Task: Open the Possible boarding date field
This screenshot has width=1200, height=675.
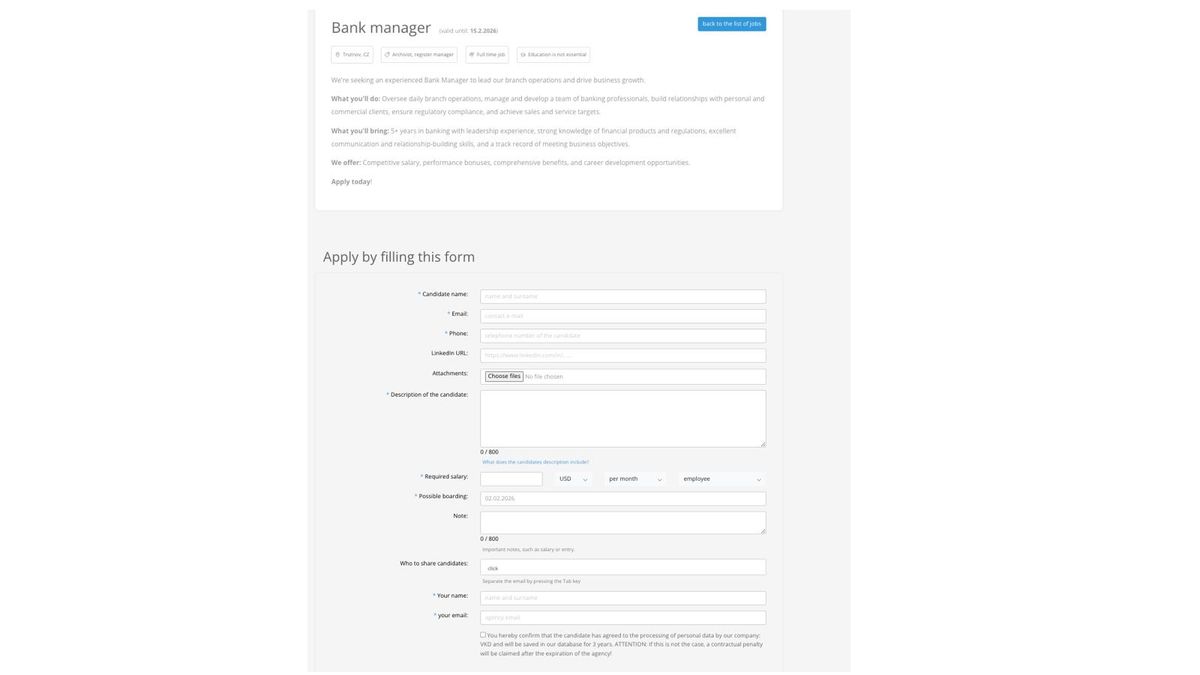Action: pyautogui.click(x=623, y=498)
